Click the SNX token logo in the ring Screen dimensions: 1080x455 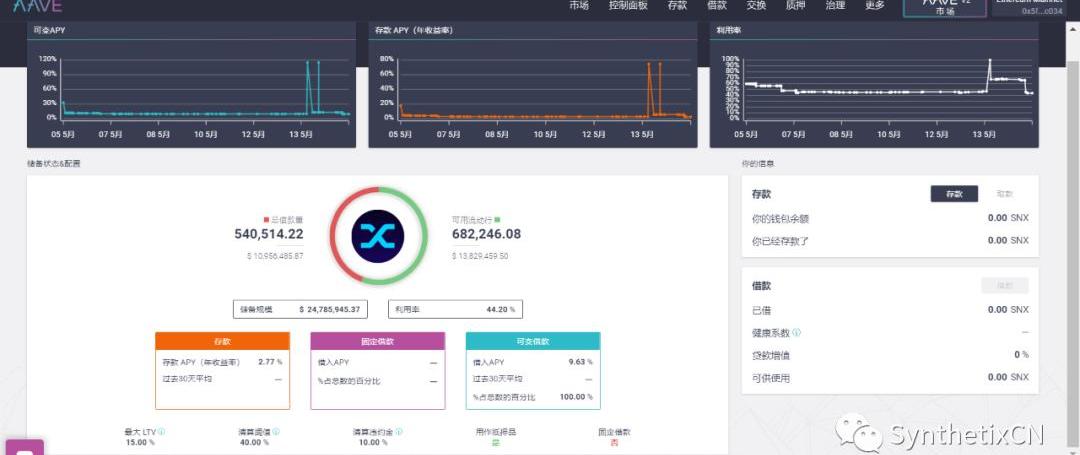(378, 235)
